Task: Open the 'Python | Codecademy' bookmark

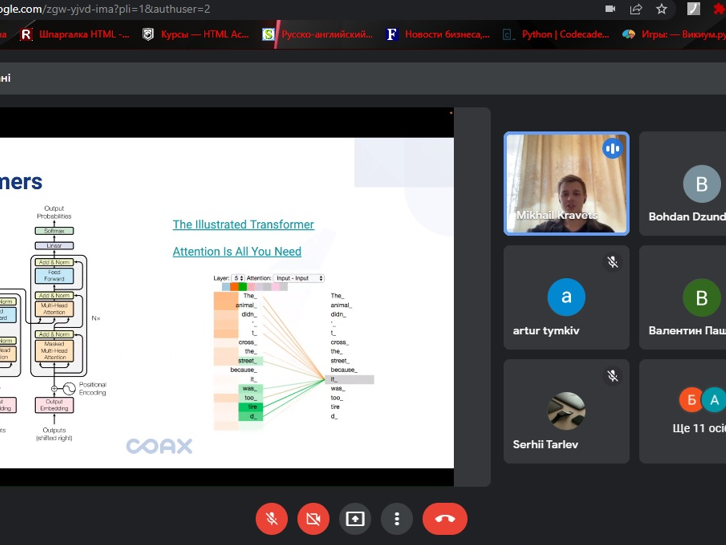Action: coord(555,34)
